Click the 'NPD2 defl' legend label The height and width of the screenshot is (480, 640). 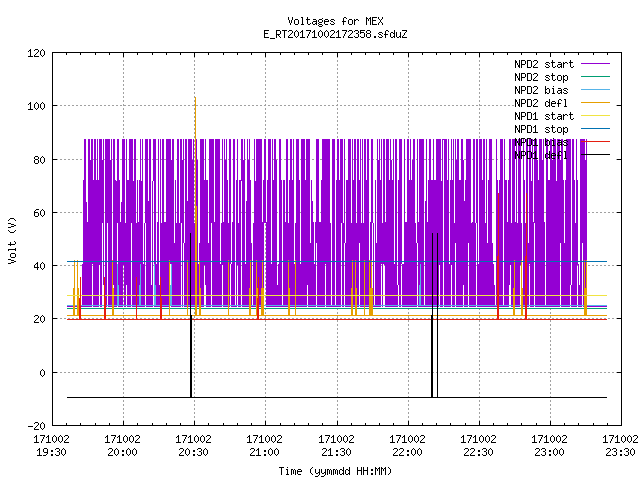click(x=541, y=103)
